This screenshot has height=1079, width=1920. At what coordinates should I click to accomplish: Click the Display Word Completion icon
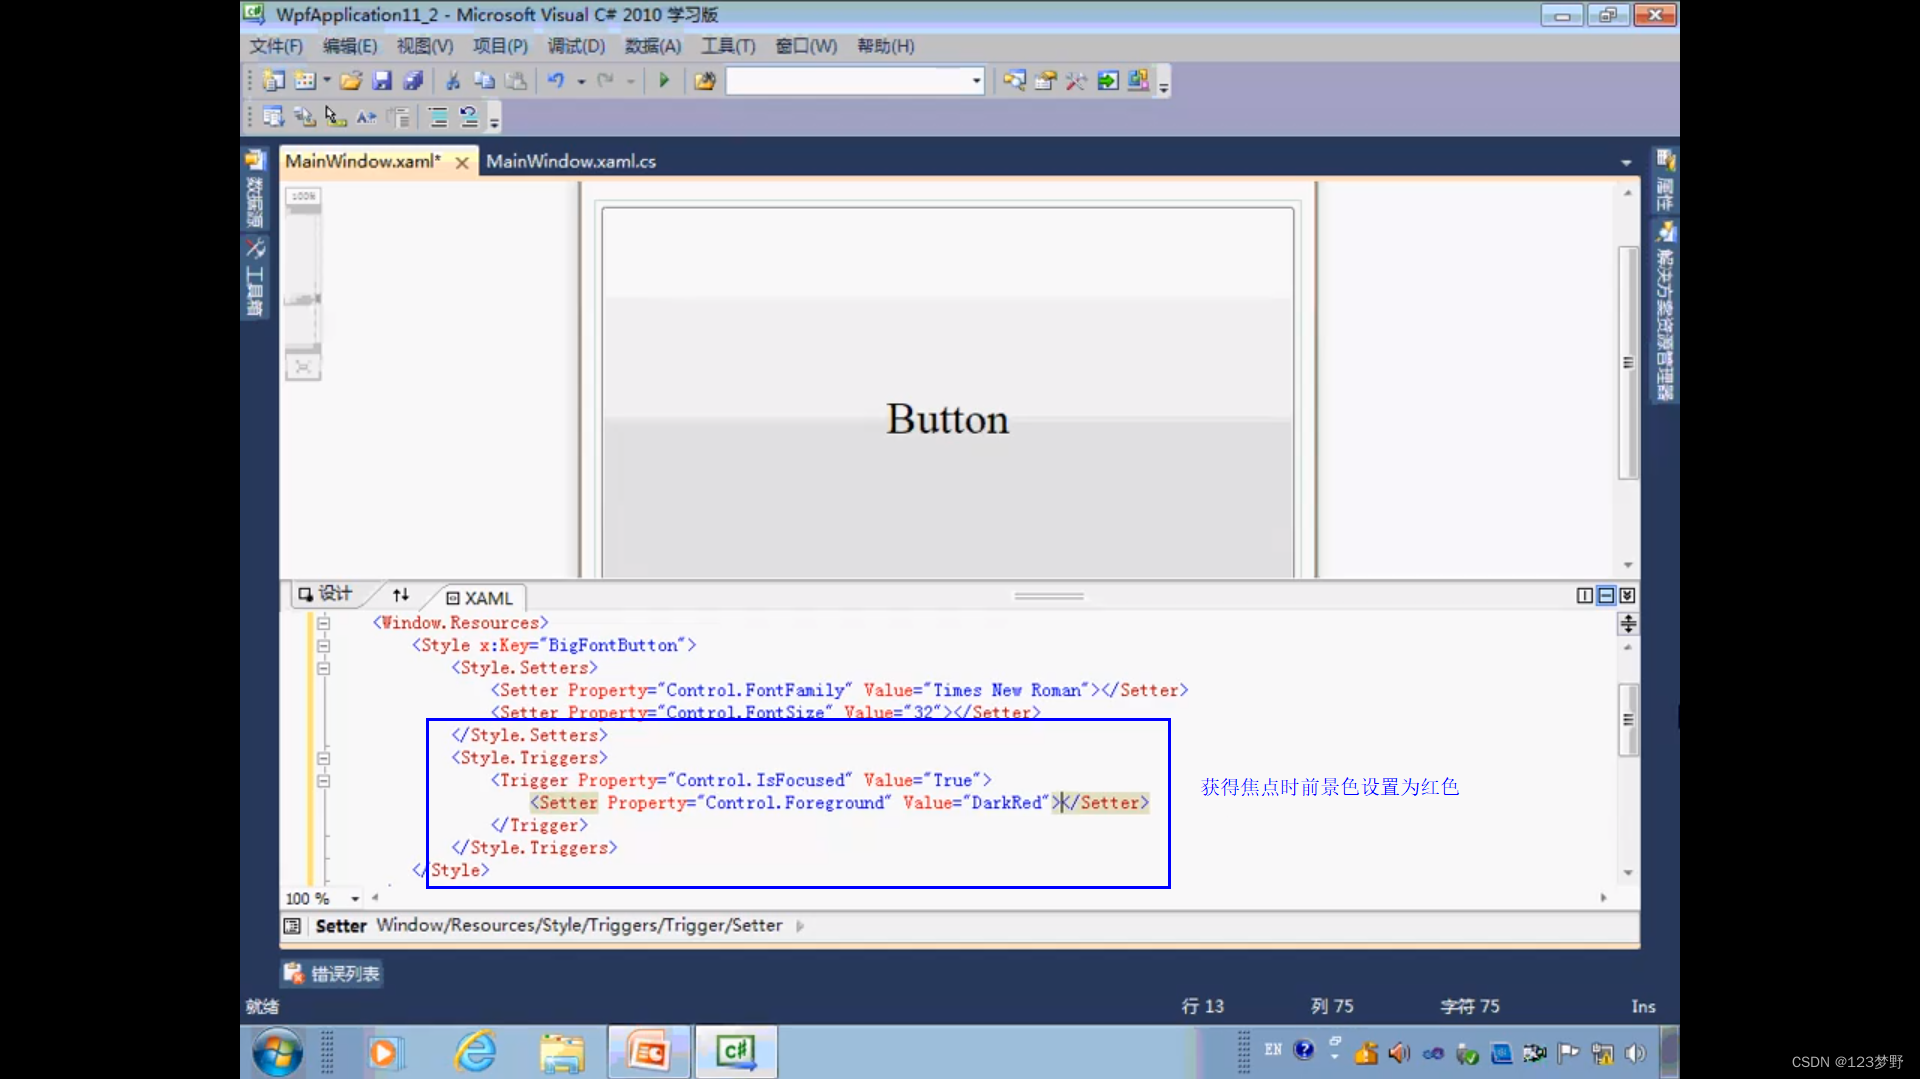(x=367, y=117)
